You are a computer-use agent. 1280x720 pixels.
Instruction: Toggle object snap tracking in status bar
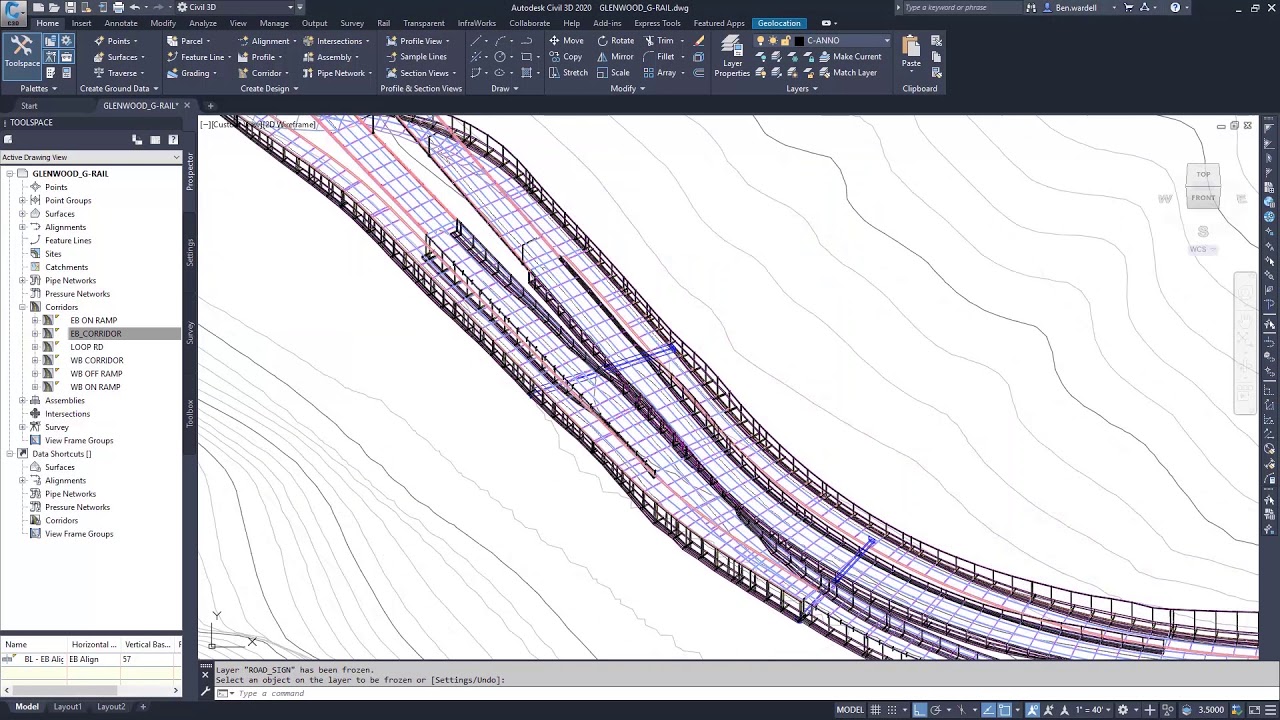pyautogui.click(x=989, y=710)
